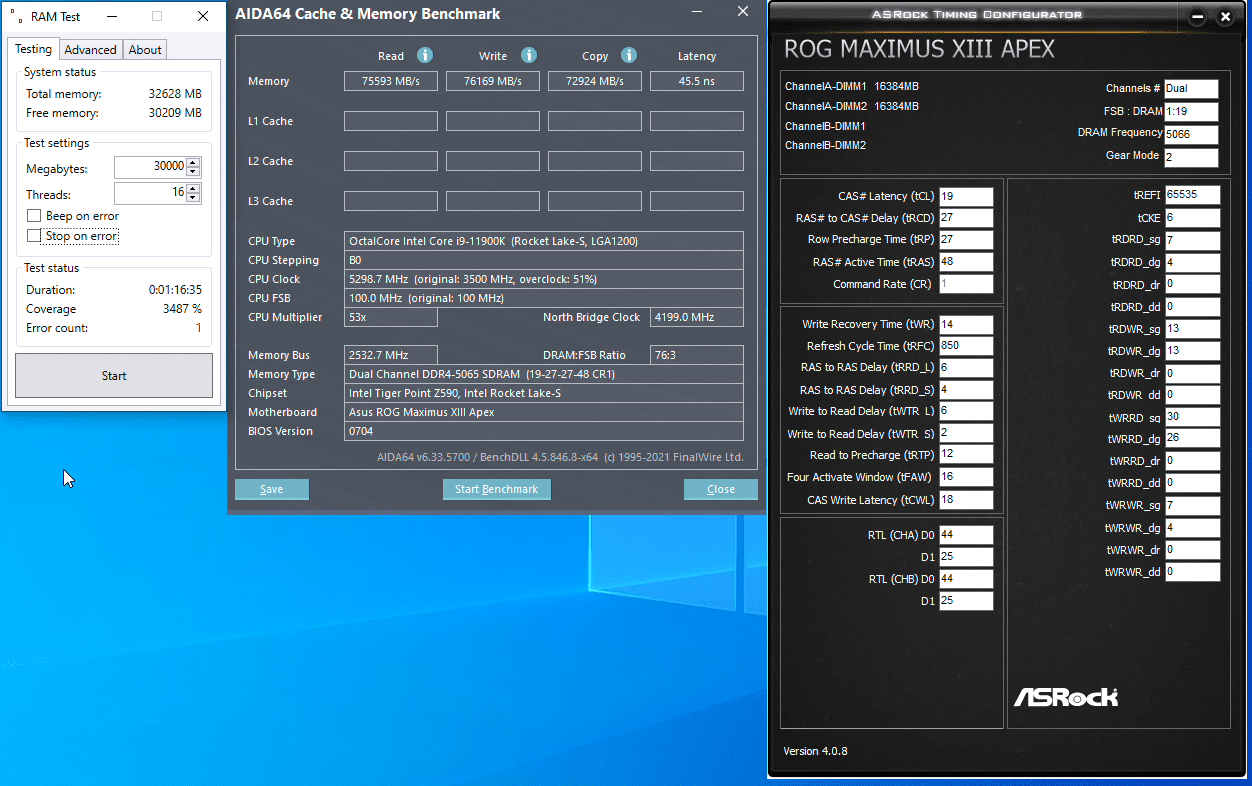This screenshot has height=786, width=1252.
Task: Save the AIDA64 benchmark results
Action: pyautogui.click(x=272, y=489)
